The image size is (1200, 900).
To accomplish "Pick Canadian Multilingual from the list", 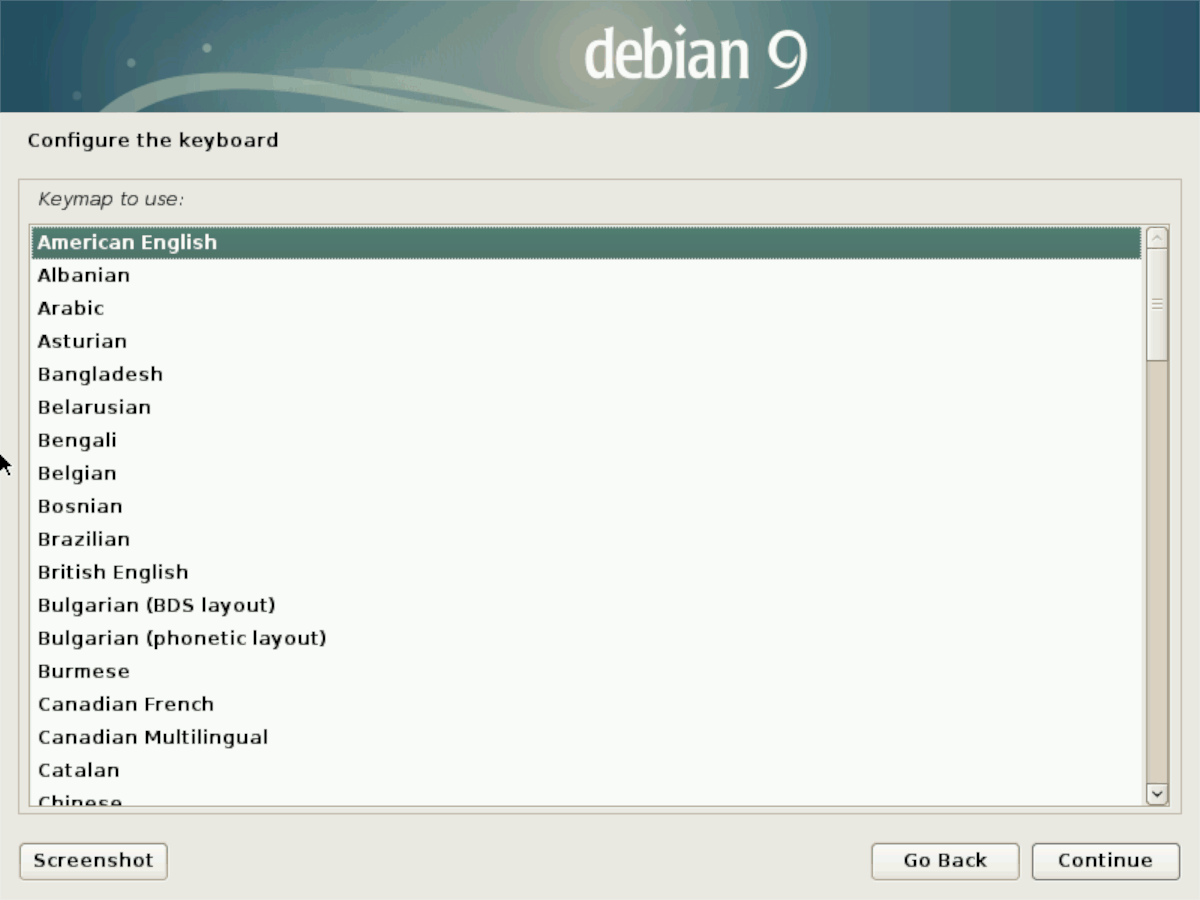I will [x=152, y=737].
